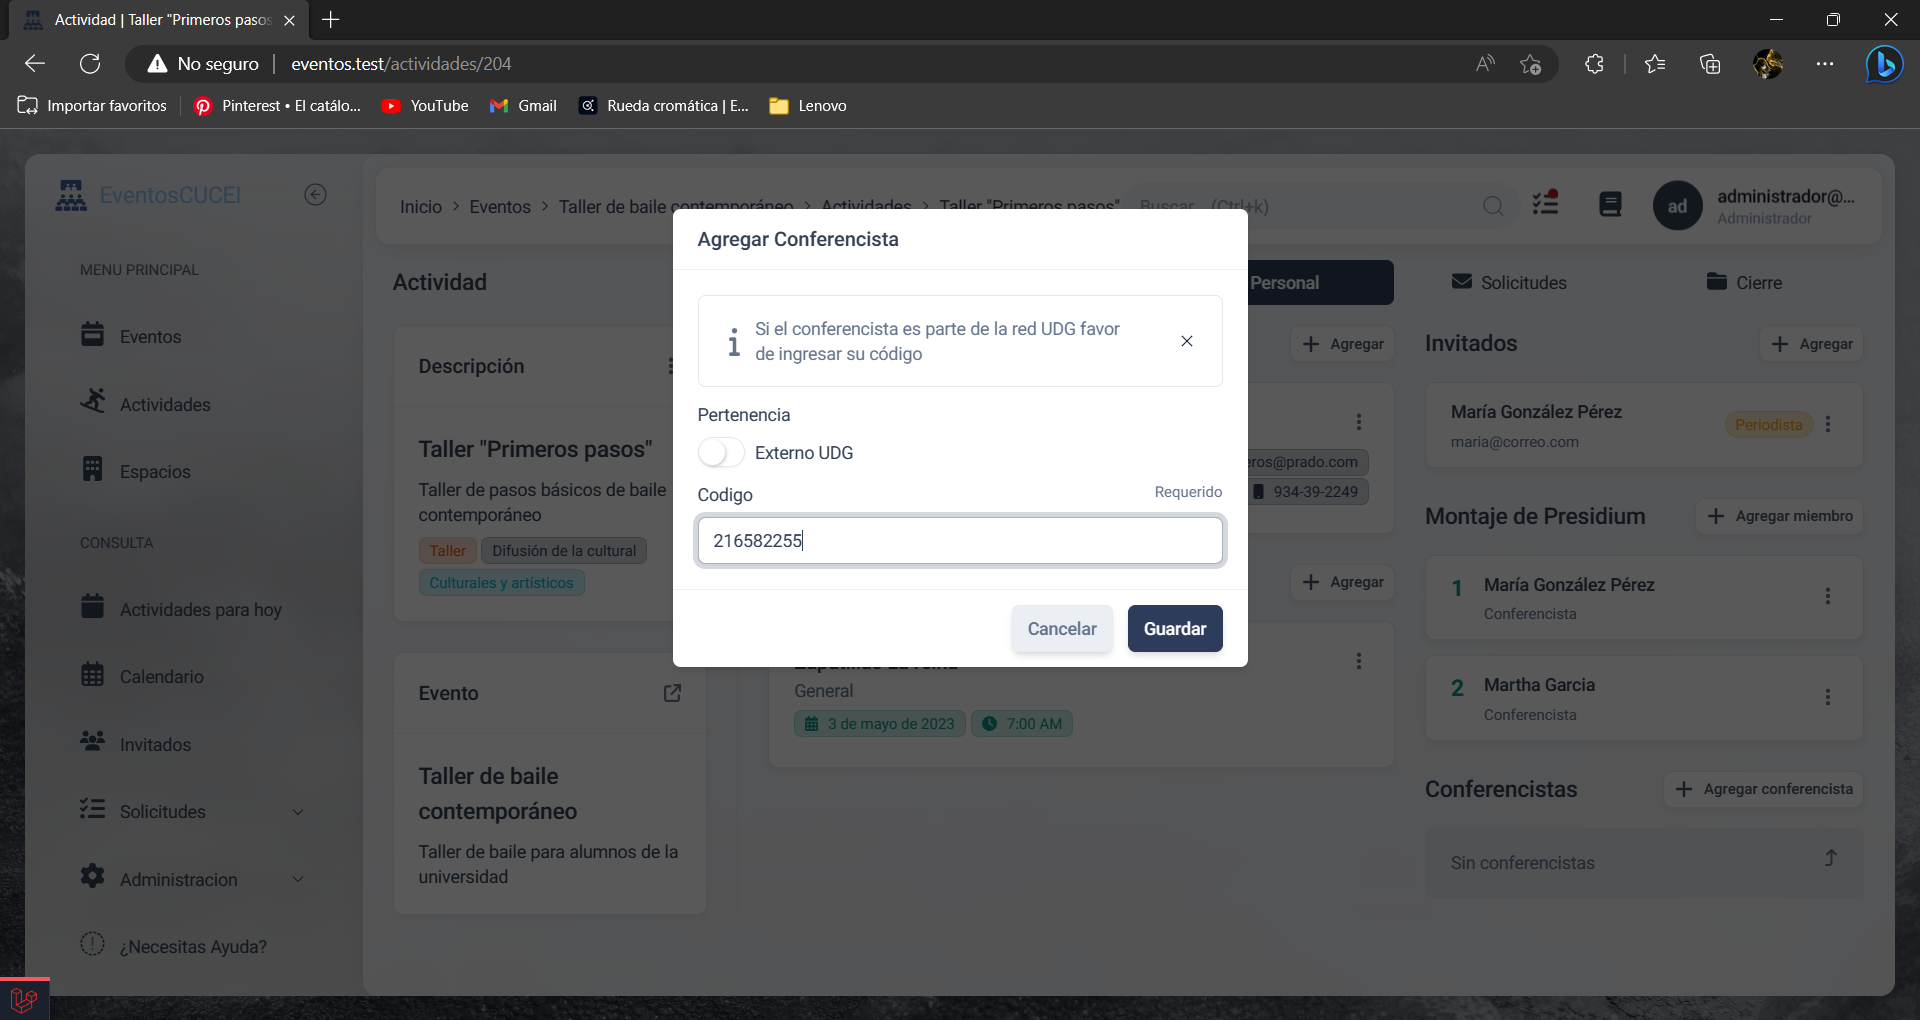The height and width of the screenshot is (1020, 1920).
Task: Expand the Solicitudes sidebar submenu
Action: 297,812
